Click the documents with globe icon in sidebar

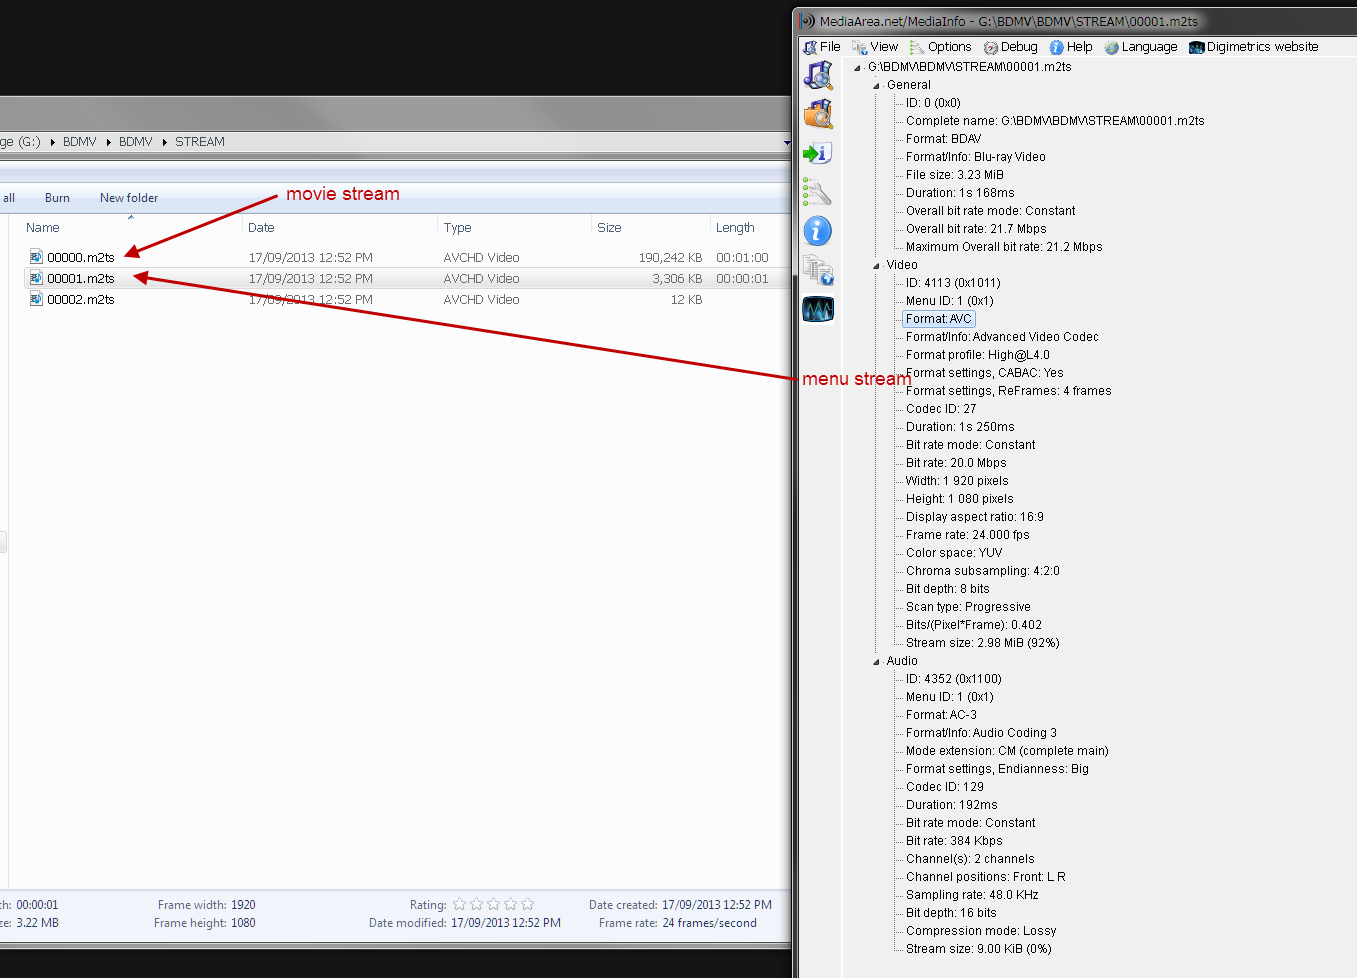(x=818, y=270)
